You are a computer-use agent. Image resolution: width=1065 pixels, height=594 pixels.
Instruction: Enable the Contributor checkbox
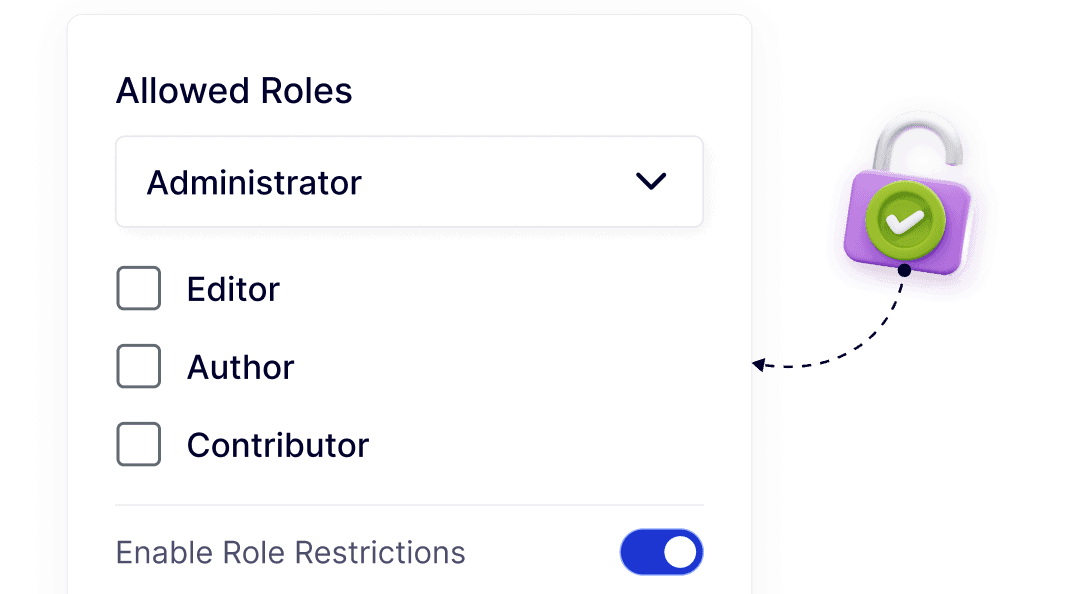click(139, 445)
